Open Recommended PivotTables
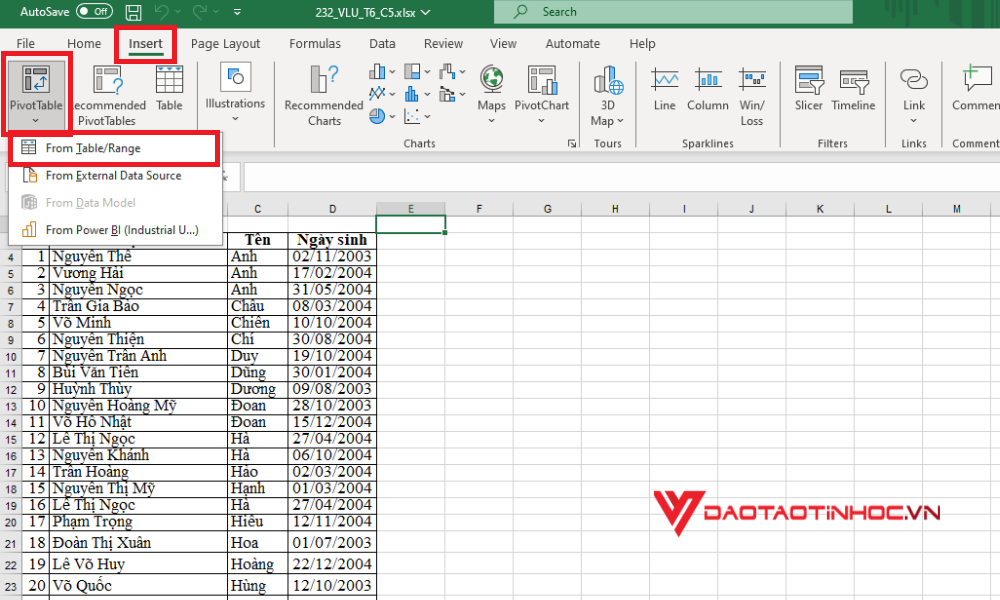1000x600 pixels. 108,94
